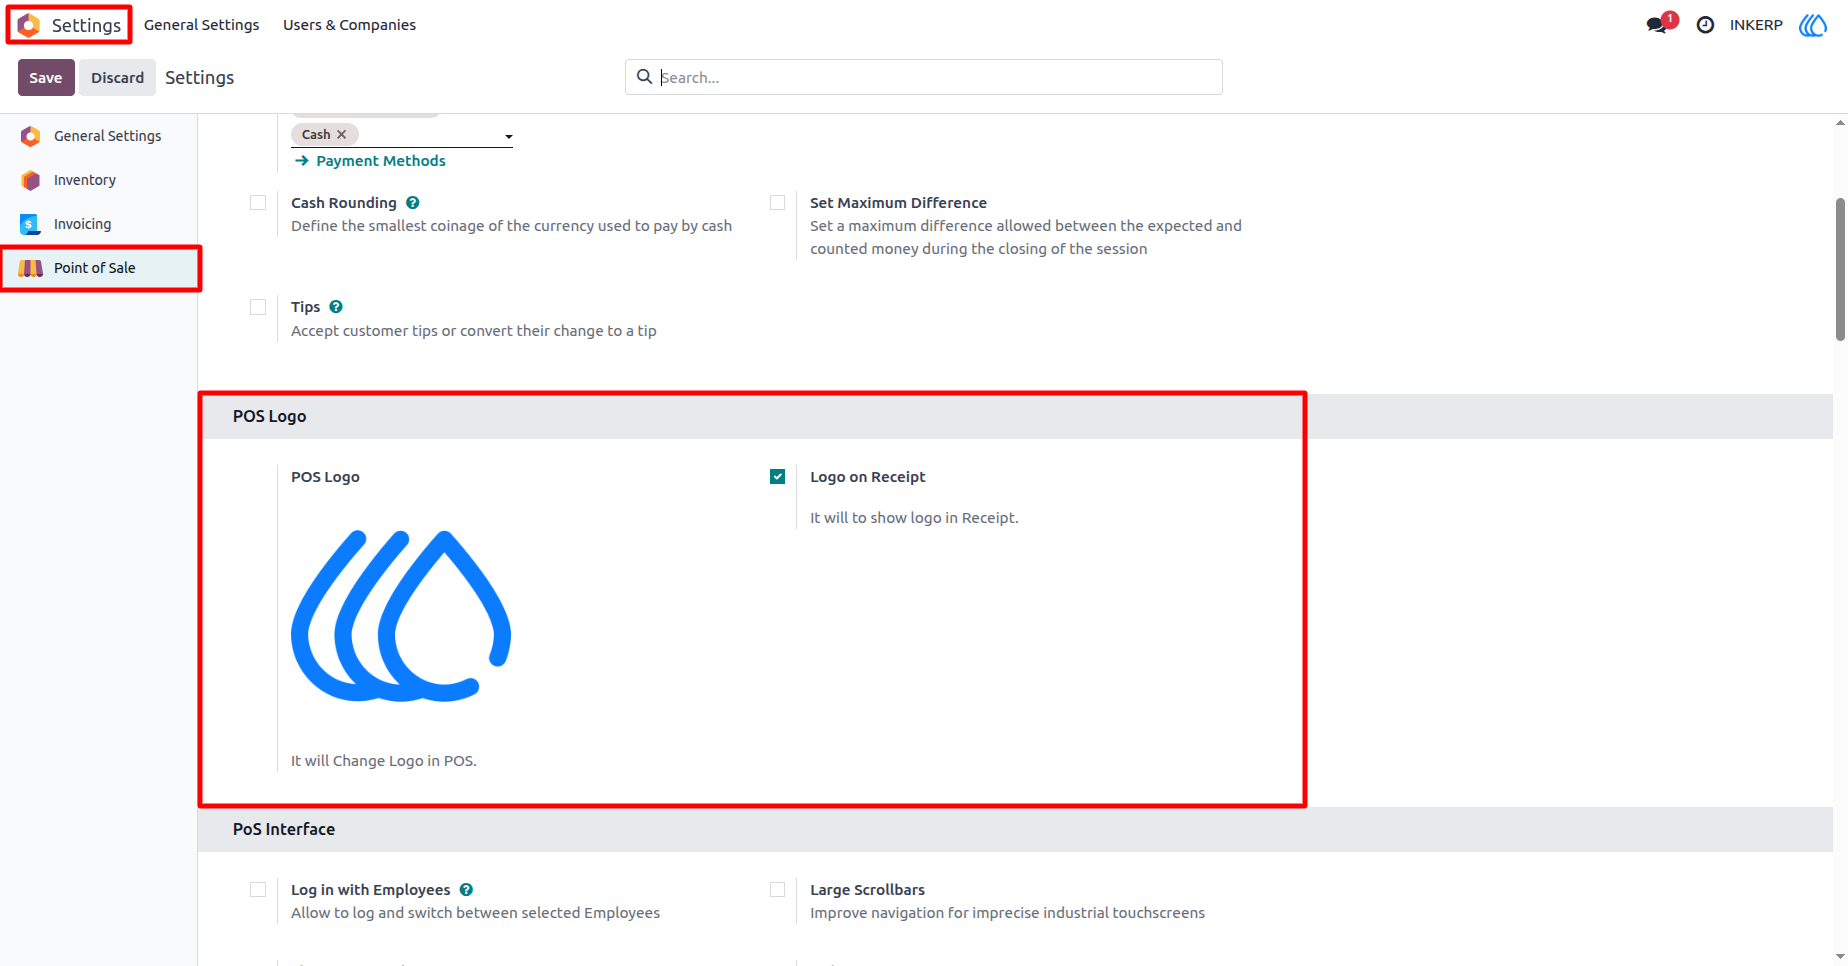The height and width of the screenshot is (966, 1848).
Task: Click the vertical page scrollbar handle
Action: tap(1840, 269)
